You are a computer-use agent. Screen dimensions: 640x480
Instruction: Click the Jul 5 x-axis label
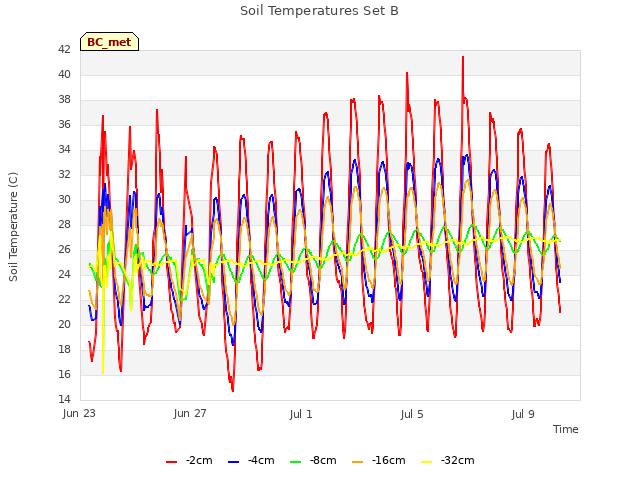pos(412,414)
